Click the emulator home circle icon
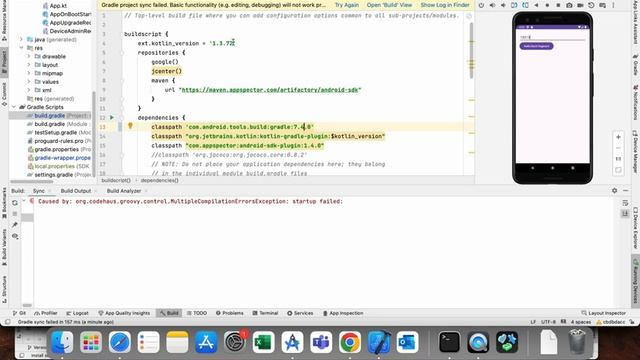Viewport: 640px width, 360px height. click(547, 5)
